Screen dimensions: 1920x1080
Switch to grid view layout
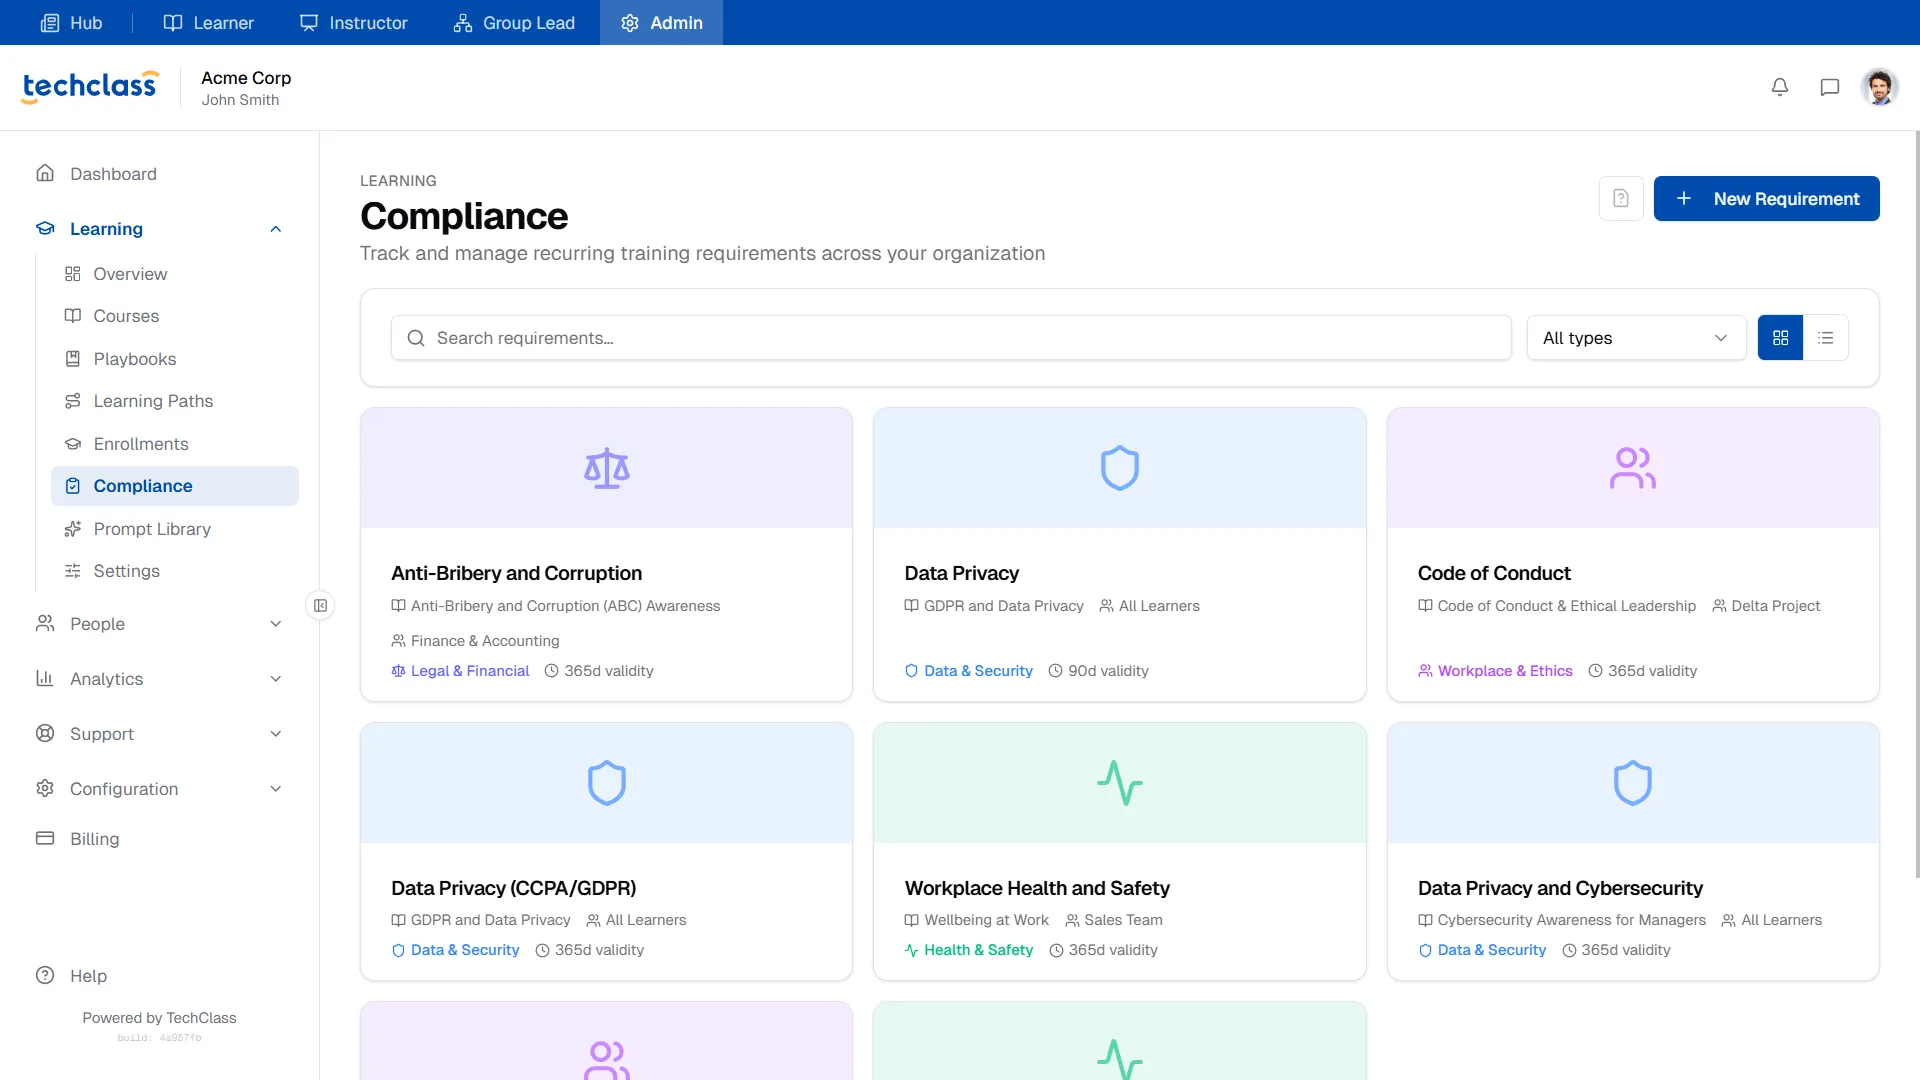point(1780,338)
